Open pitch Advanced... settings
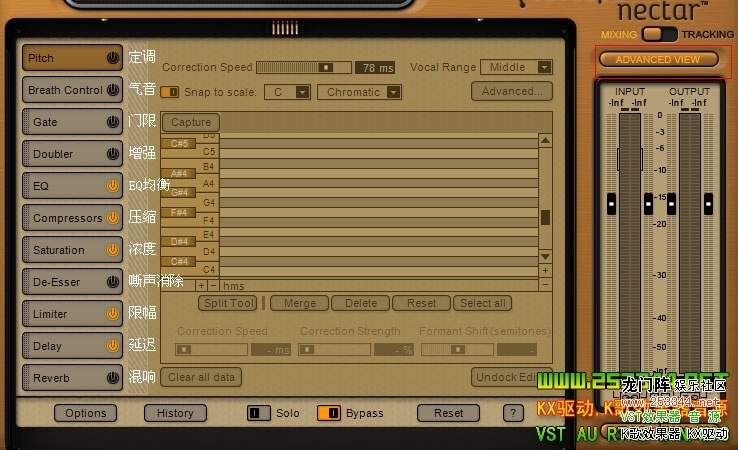This screenshot has width=738, height=450. tap(512, 91)
